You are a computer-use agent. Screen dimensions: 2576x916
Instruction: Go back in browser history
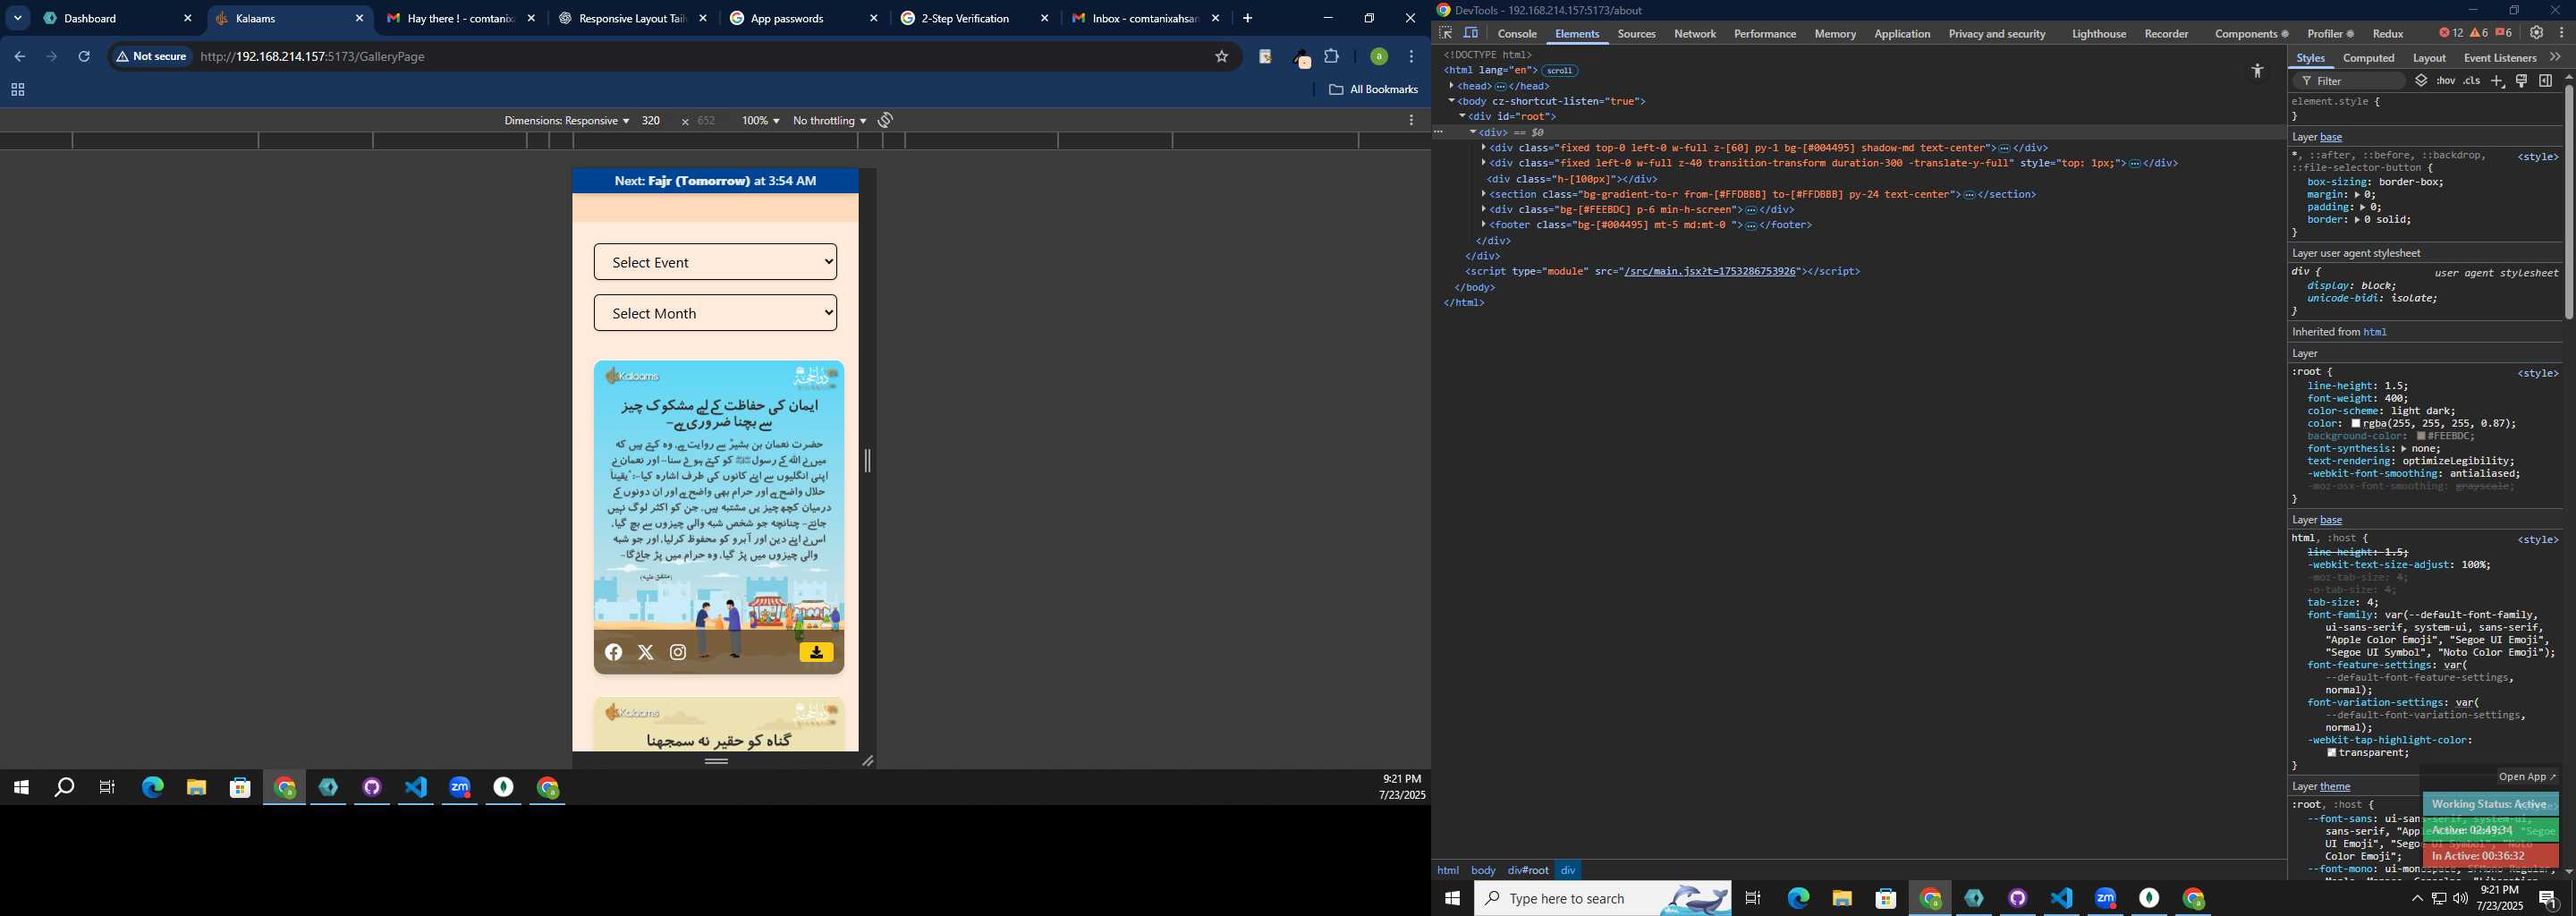tap(19, 57)
